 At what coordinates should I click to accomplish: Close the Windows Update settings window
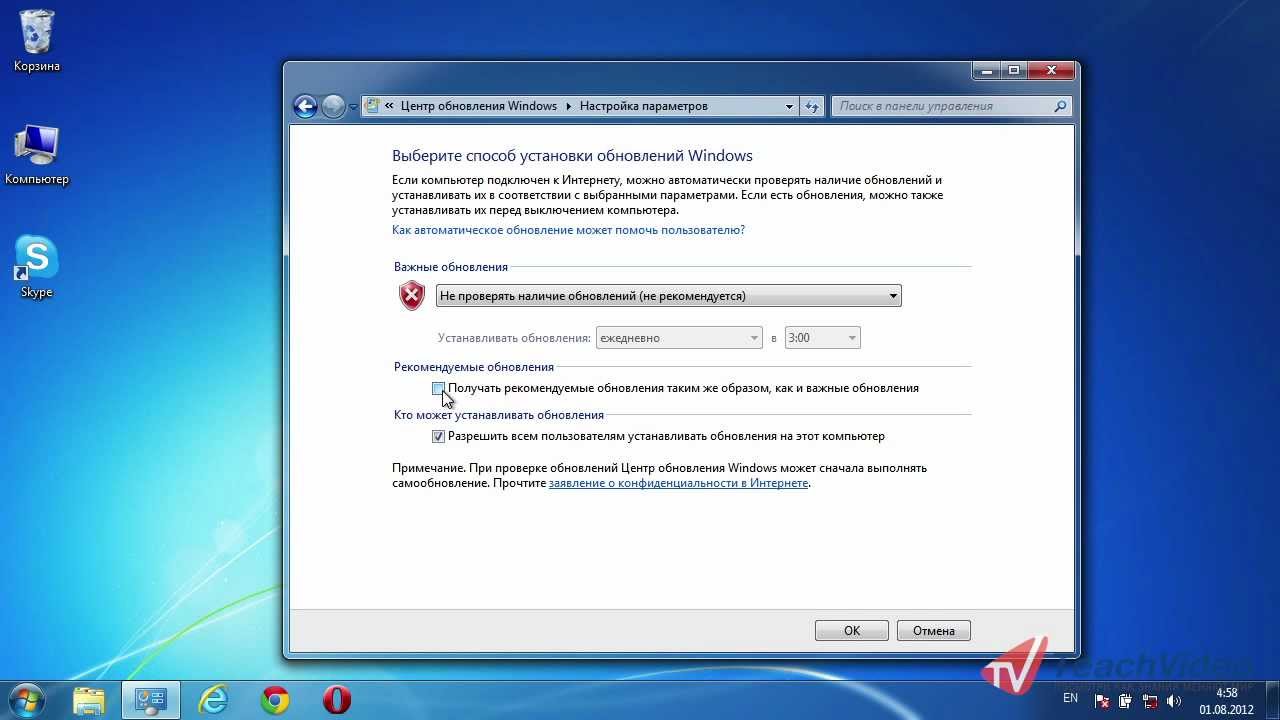[1052, 71]
